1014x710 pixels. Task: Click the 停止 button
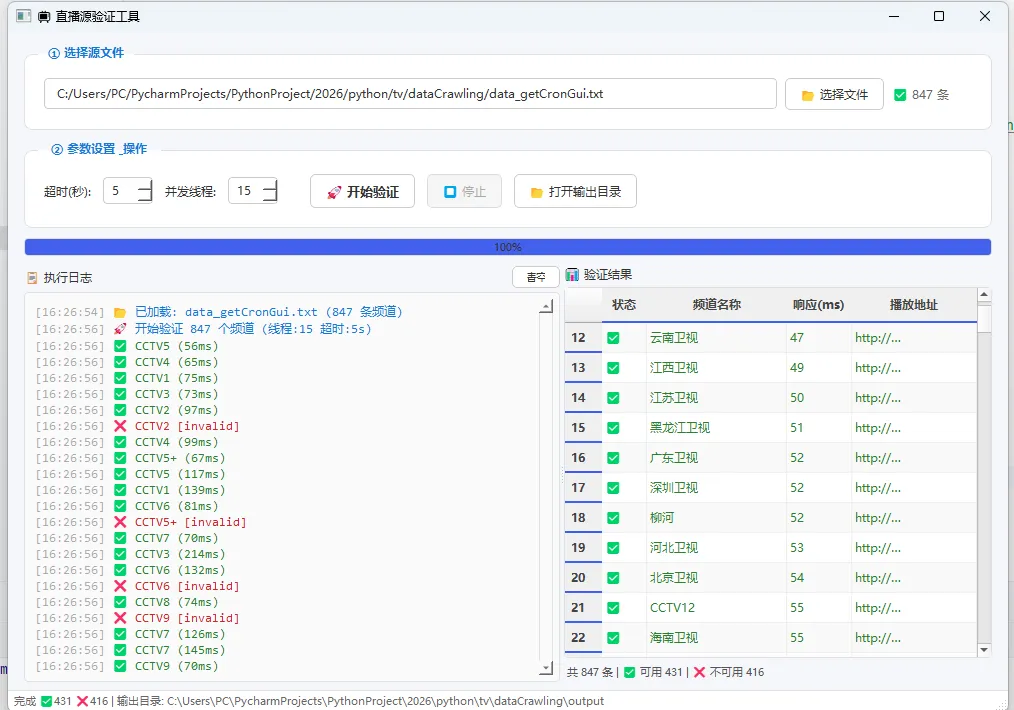pos(464,191)
